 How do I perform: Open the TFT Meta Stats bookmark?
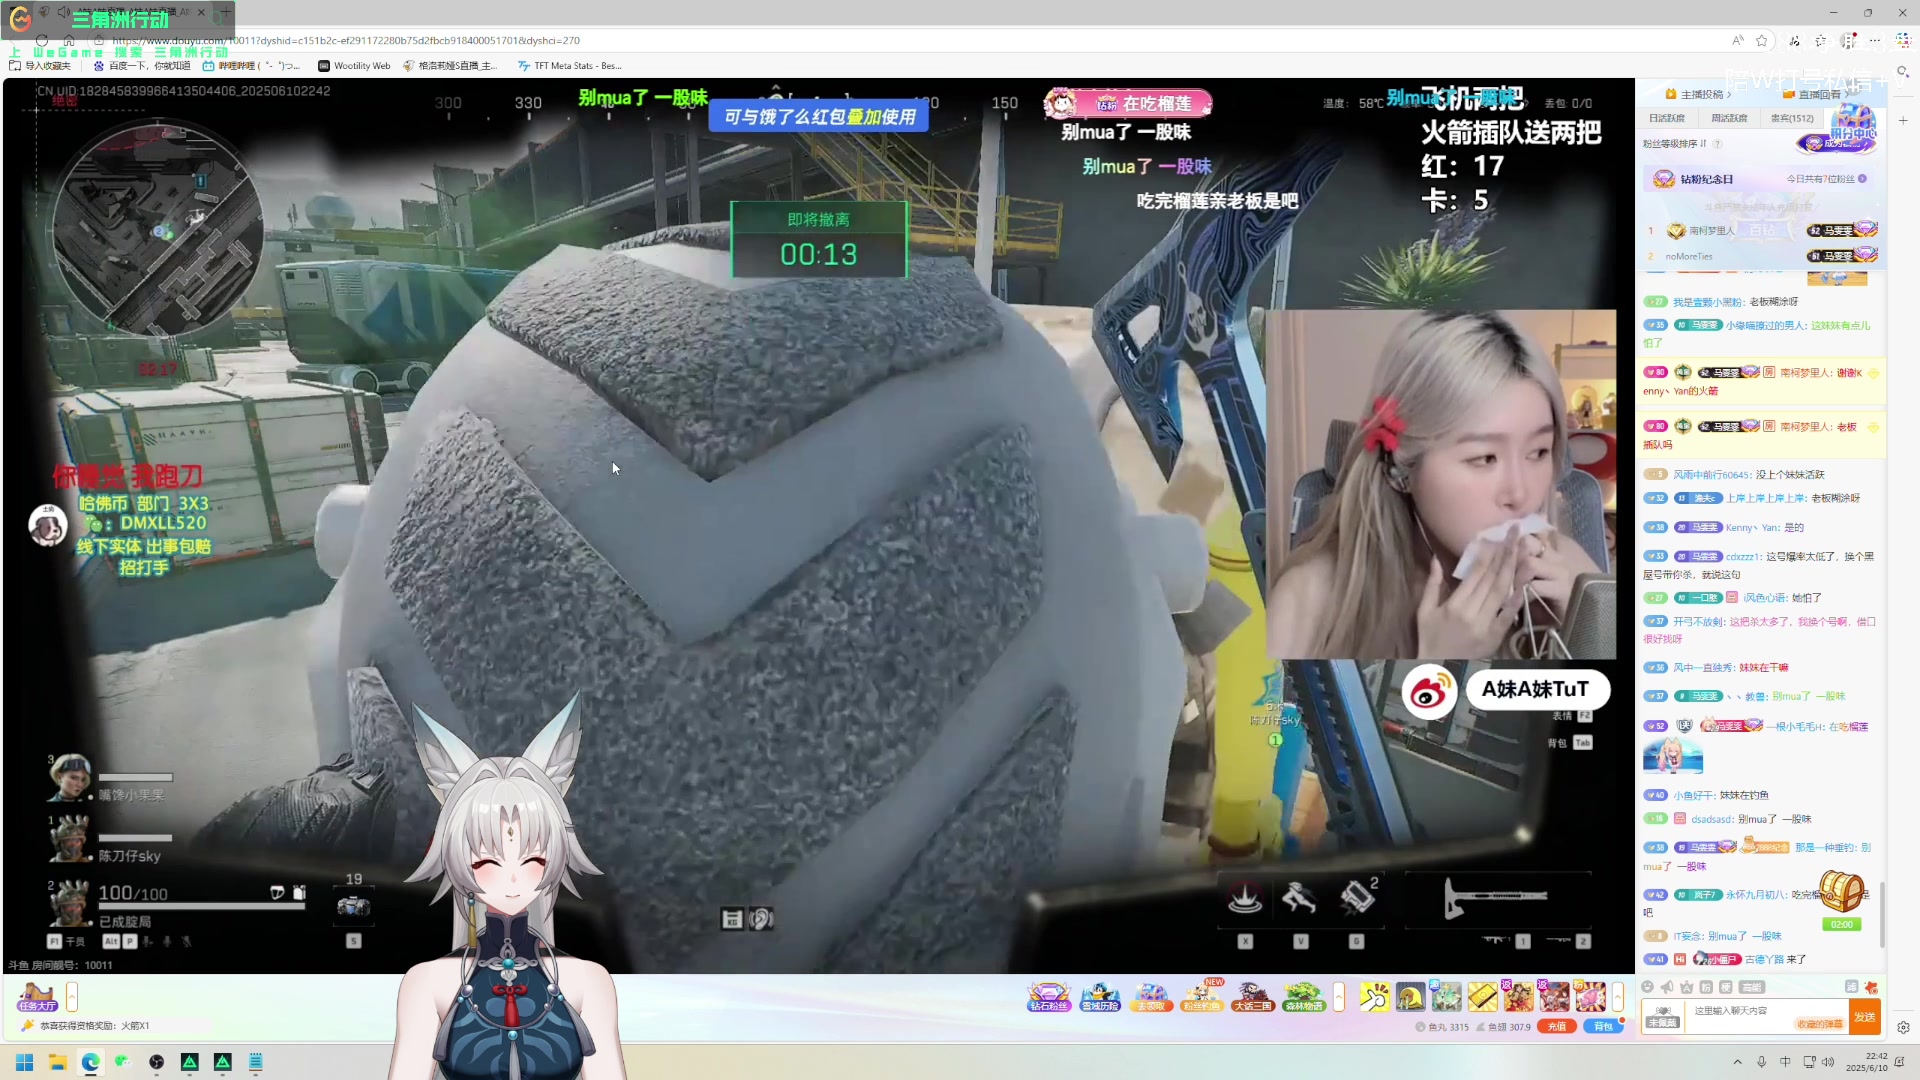pos(570,66)
